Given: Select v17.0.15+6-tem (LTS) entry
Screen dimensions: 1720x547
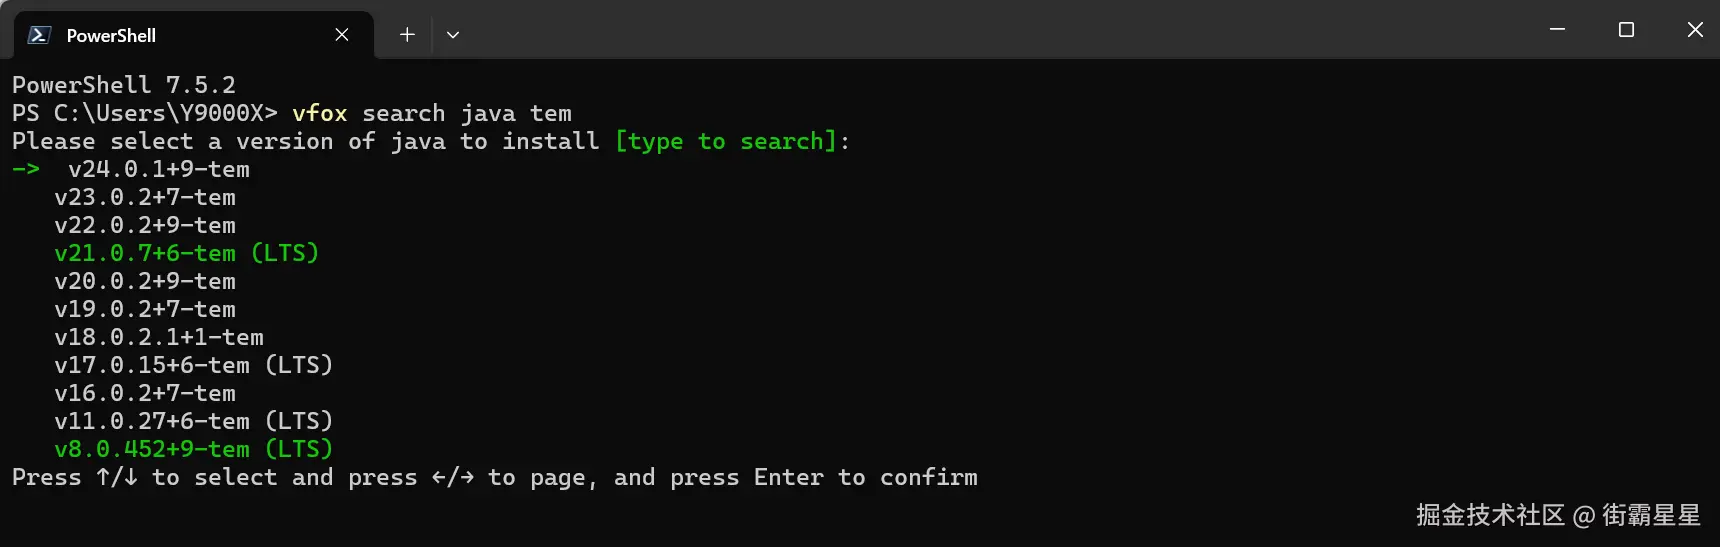Looking at the screenshot, I should (x=194, y=365).
